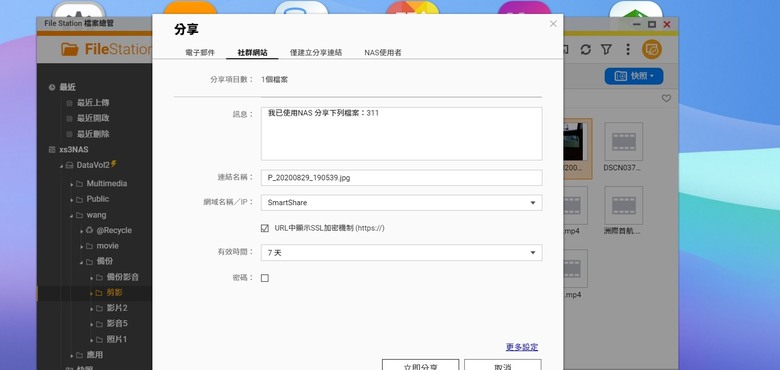This screenshot has height=370, width=780.
Task: Open the 有效時間 7 天 dropdown
Action: pyautogui.click(x=401, y=253)
